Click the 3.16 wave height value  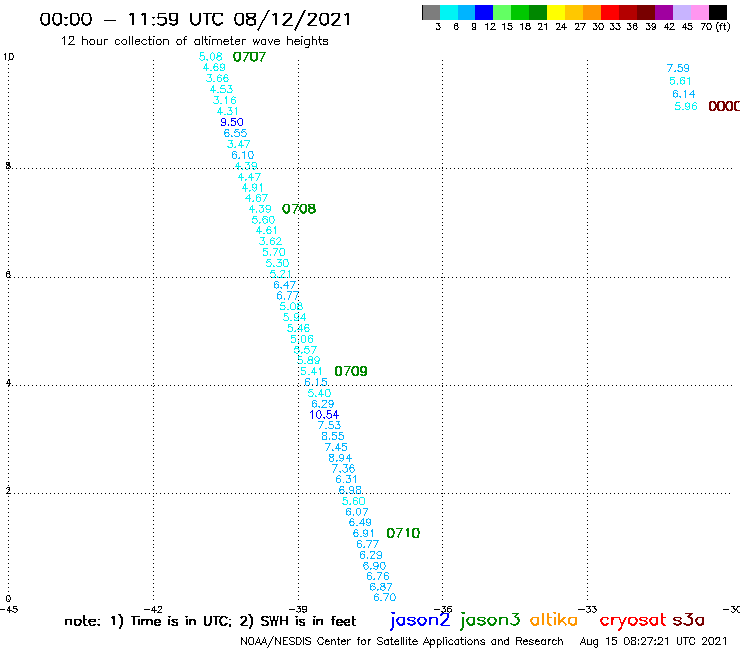225,101
